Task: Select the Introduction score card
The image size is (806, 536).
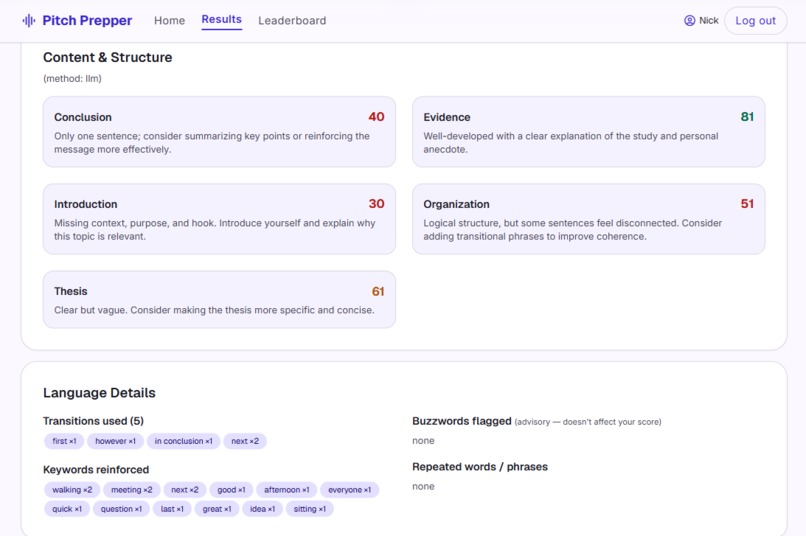Action: pyautogui.click(x=219, y=219)
